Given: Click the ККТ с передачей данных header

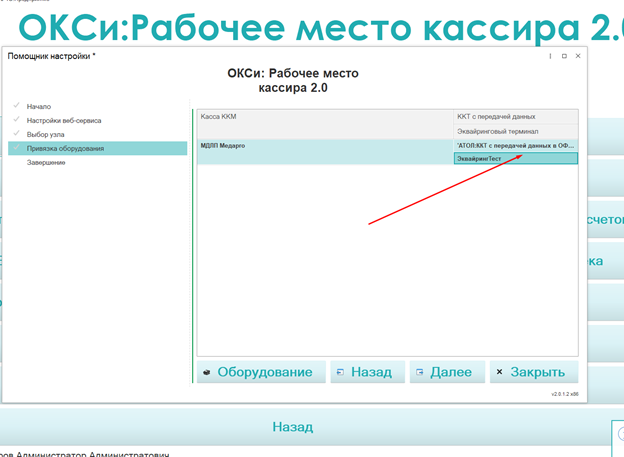Looking at the screenshot, I should (516, 117).
